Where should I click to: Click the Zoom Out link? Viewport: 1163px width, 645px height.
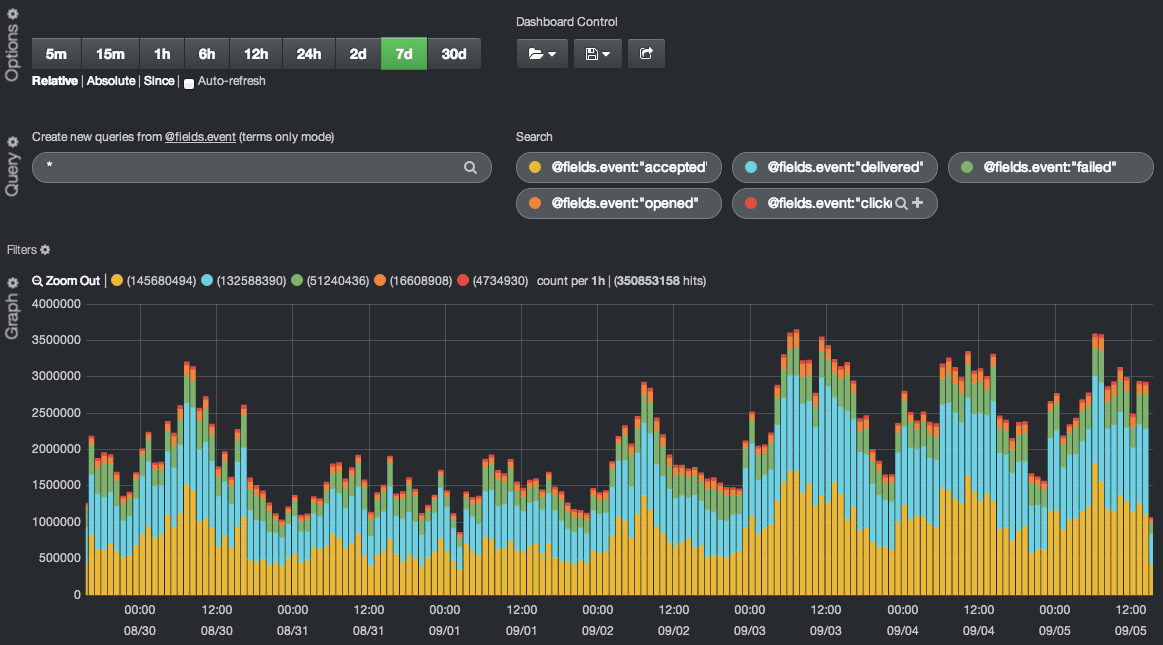tap(73, 281)
